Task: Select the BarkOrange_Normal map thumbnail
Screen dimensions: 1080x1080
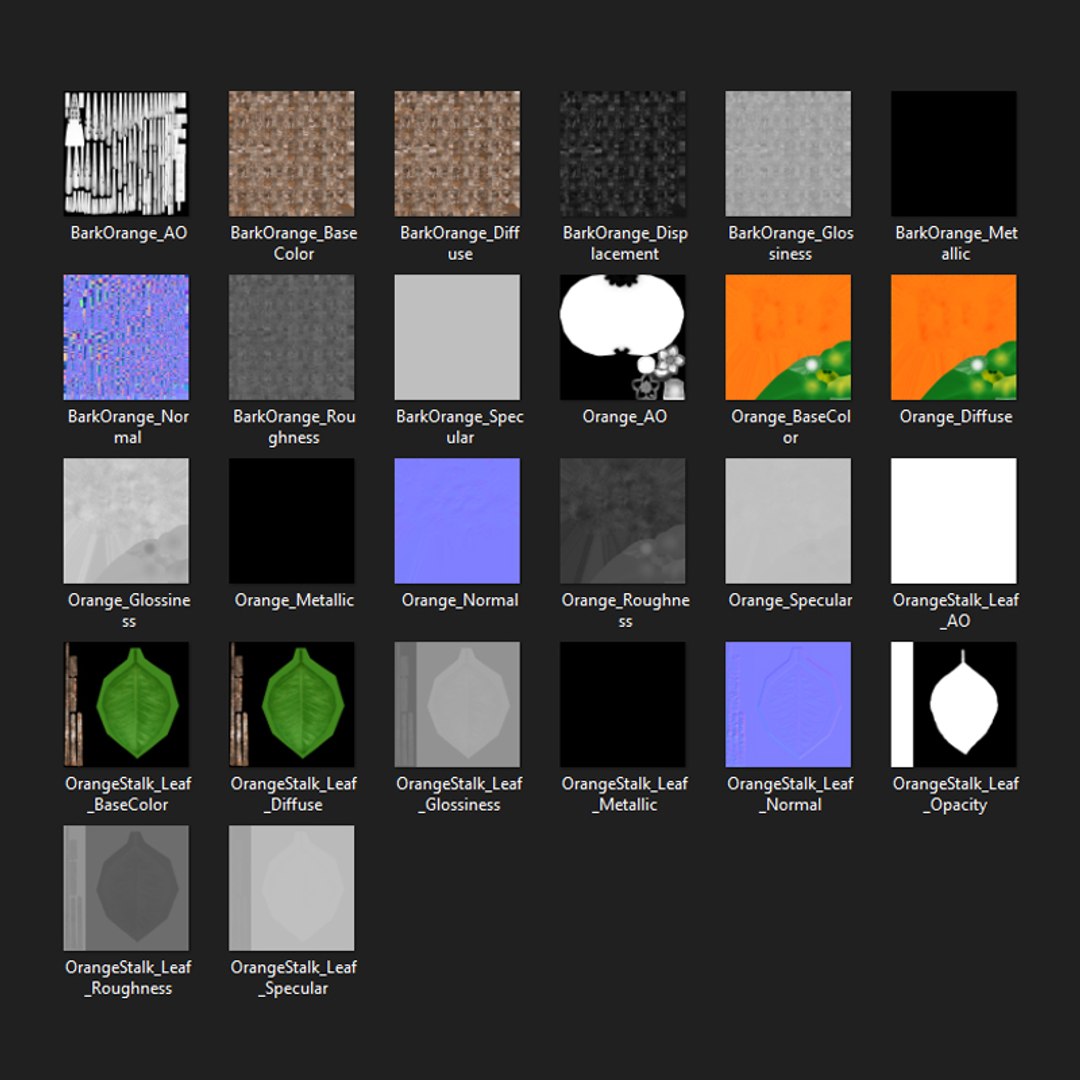Action: (x=126, y=338)
